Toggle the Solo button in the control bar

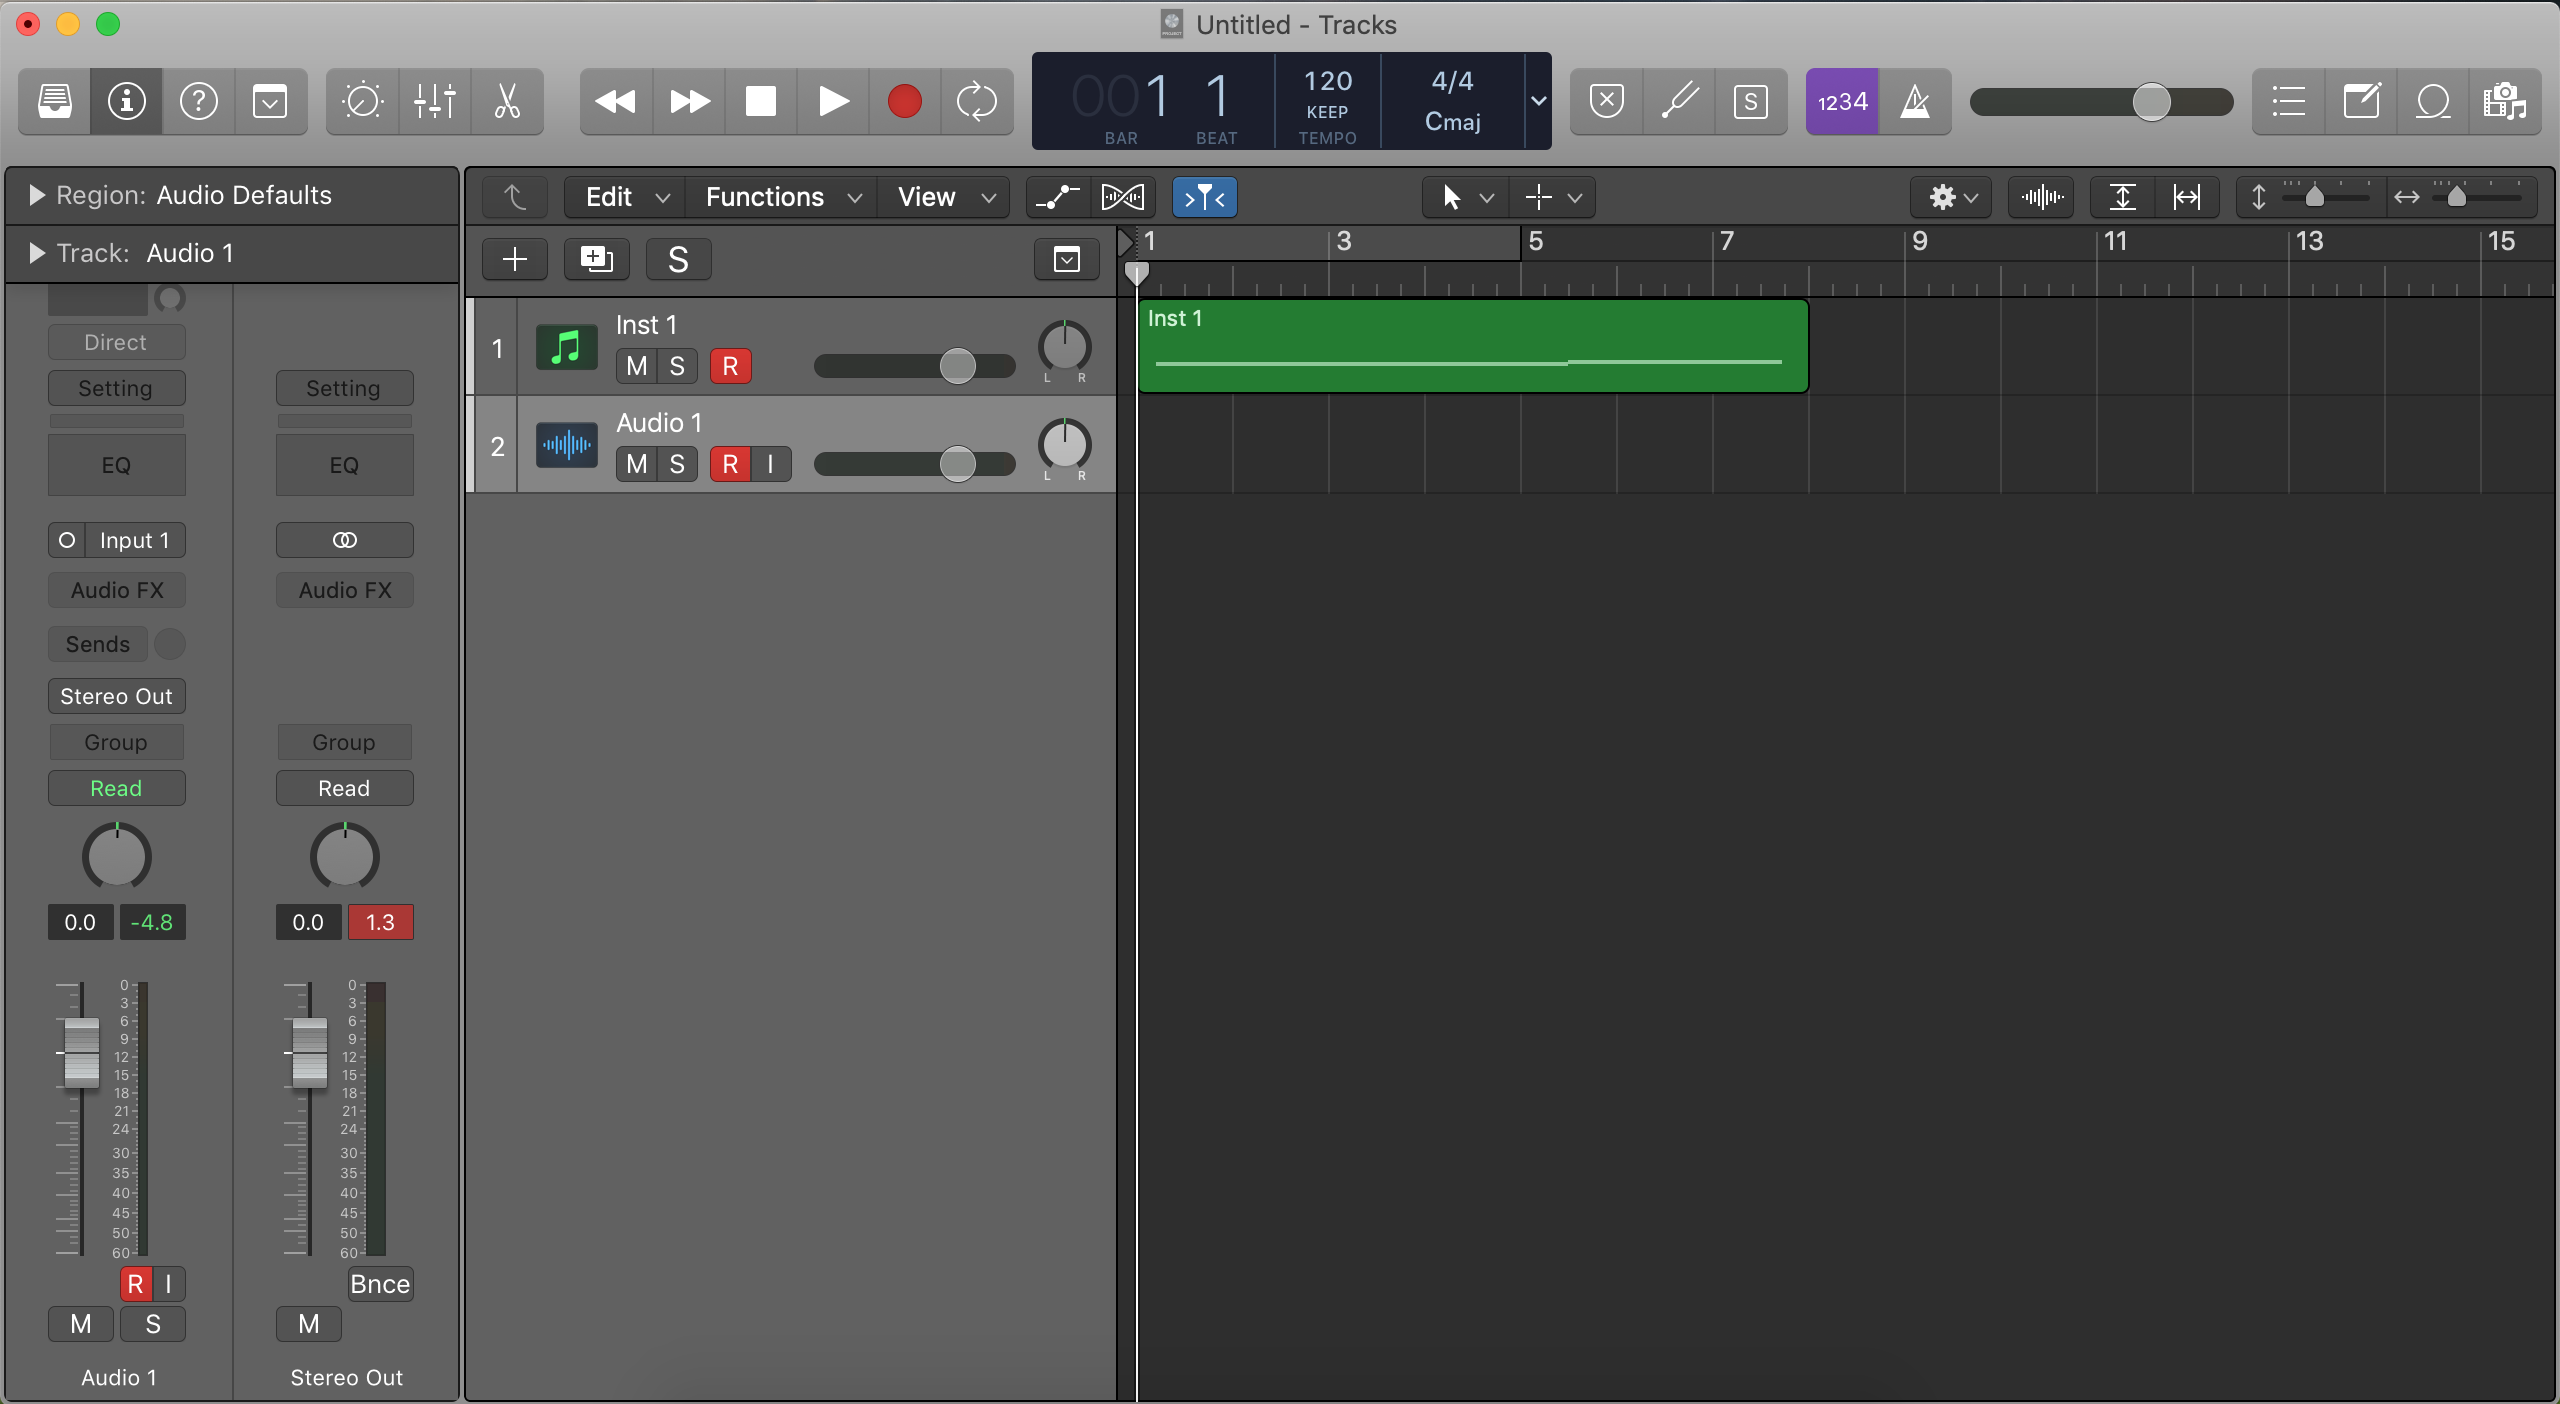(1751, 101)
